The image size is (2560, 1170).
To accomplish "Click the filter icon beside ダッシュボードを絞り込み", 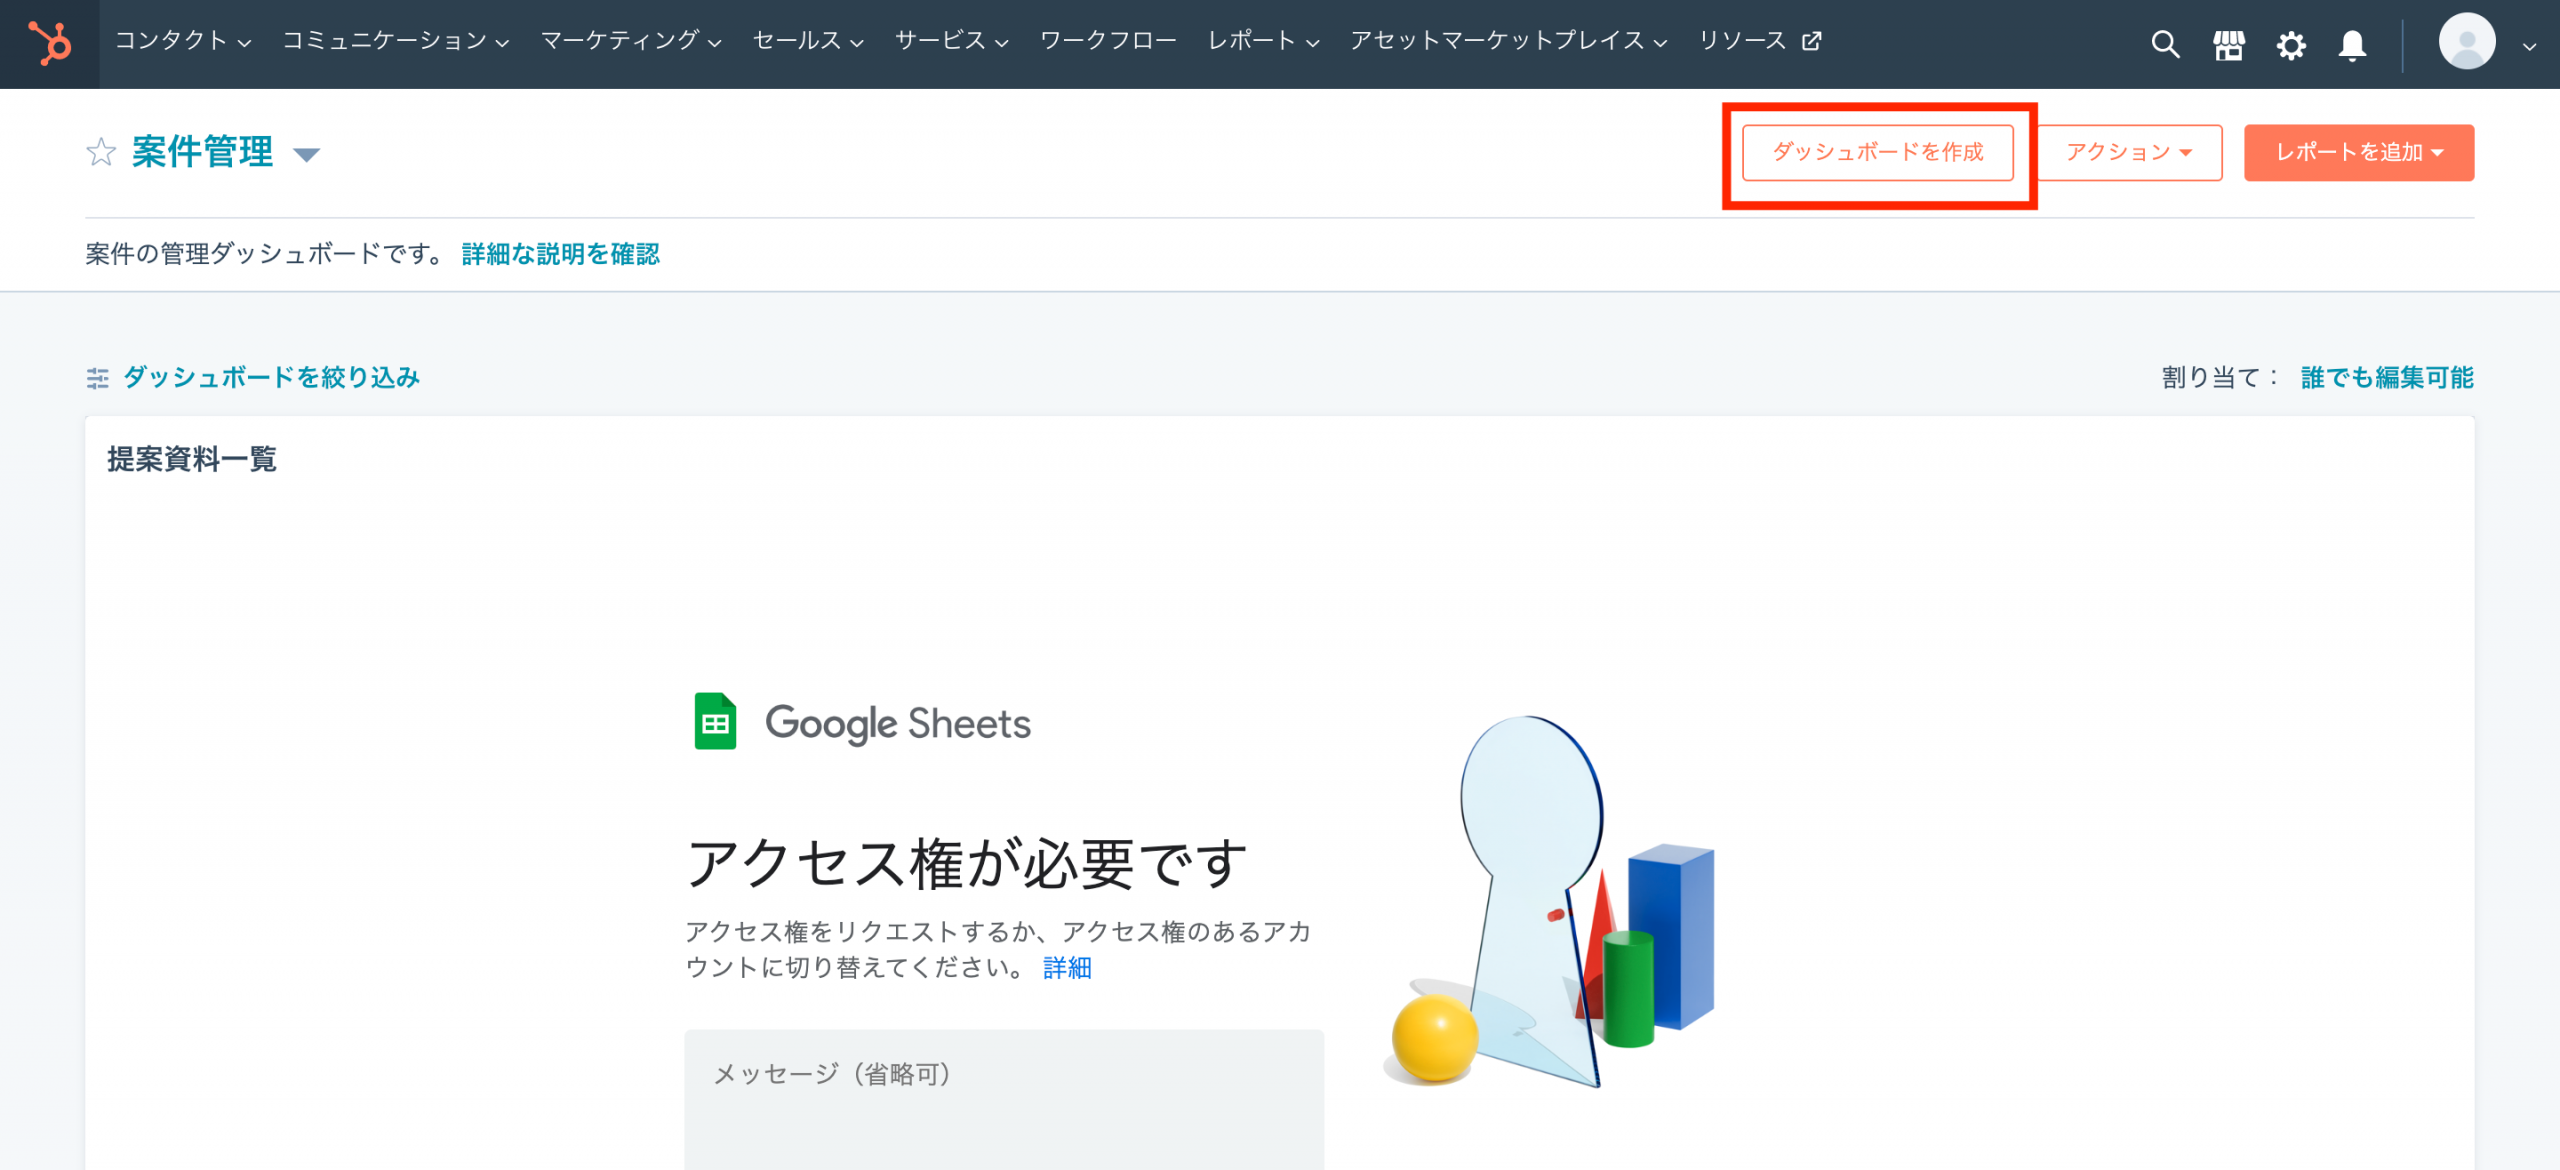I will coord(98,378).
